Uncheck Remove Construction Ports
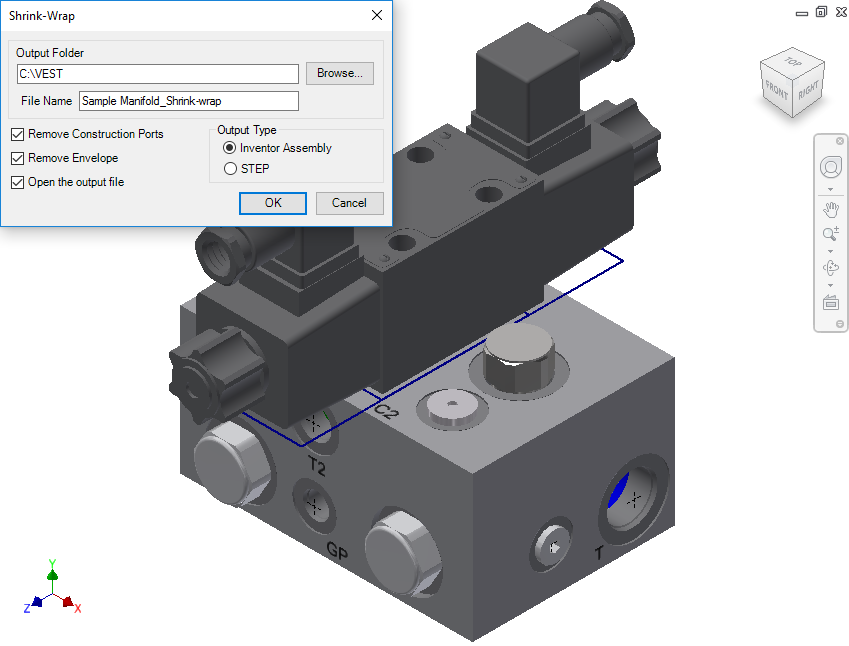Screen dimensions: 849x646 click(x=18, y=134)
